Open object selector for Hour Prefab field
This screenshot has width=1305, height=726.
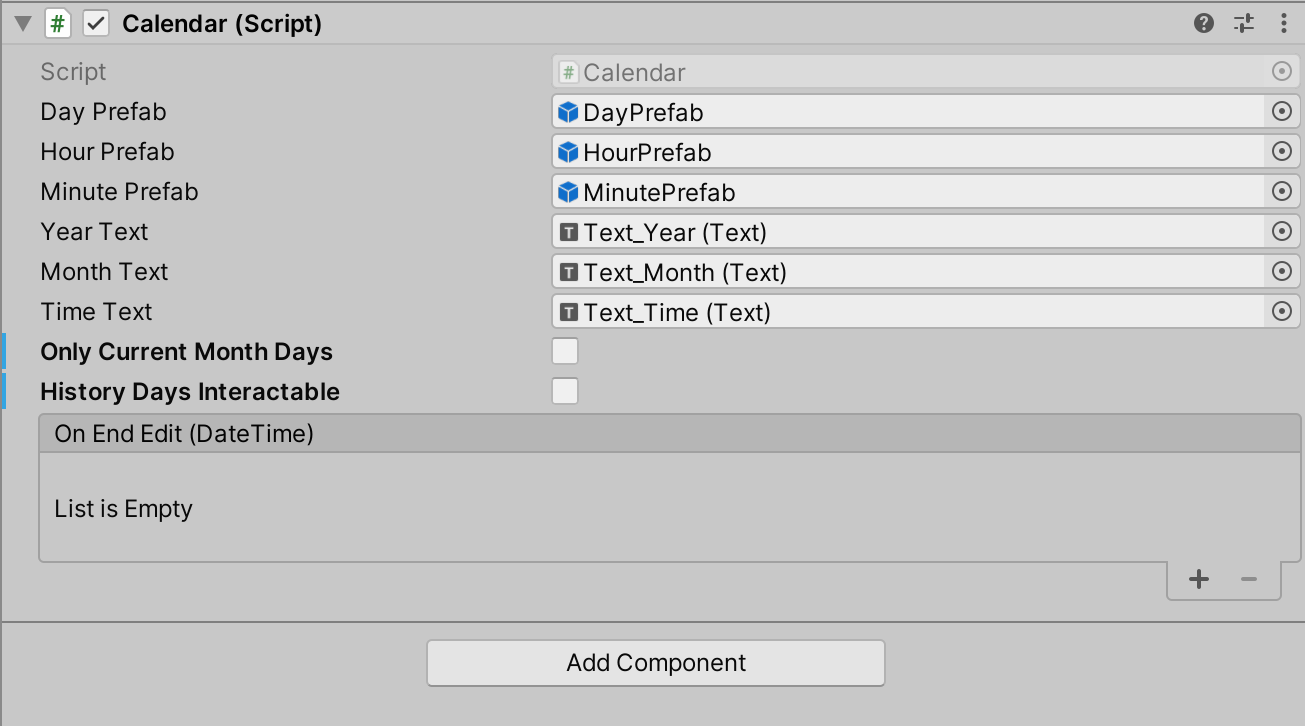click(x=1281, y=151)
